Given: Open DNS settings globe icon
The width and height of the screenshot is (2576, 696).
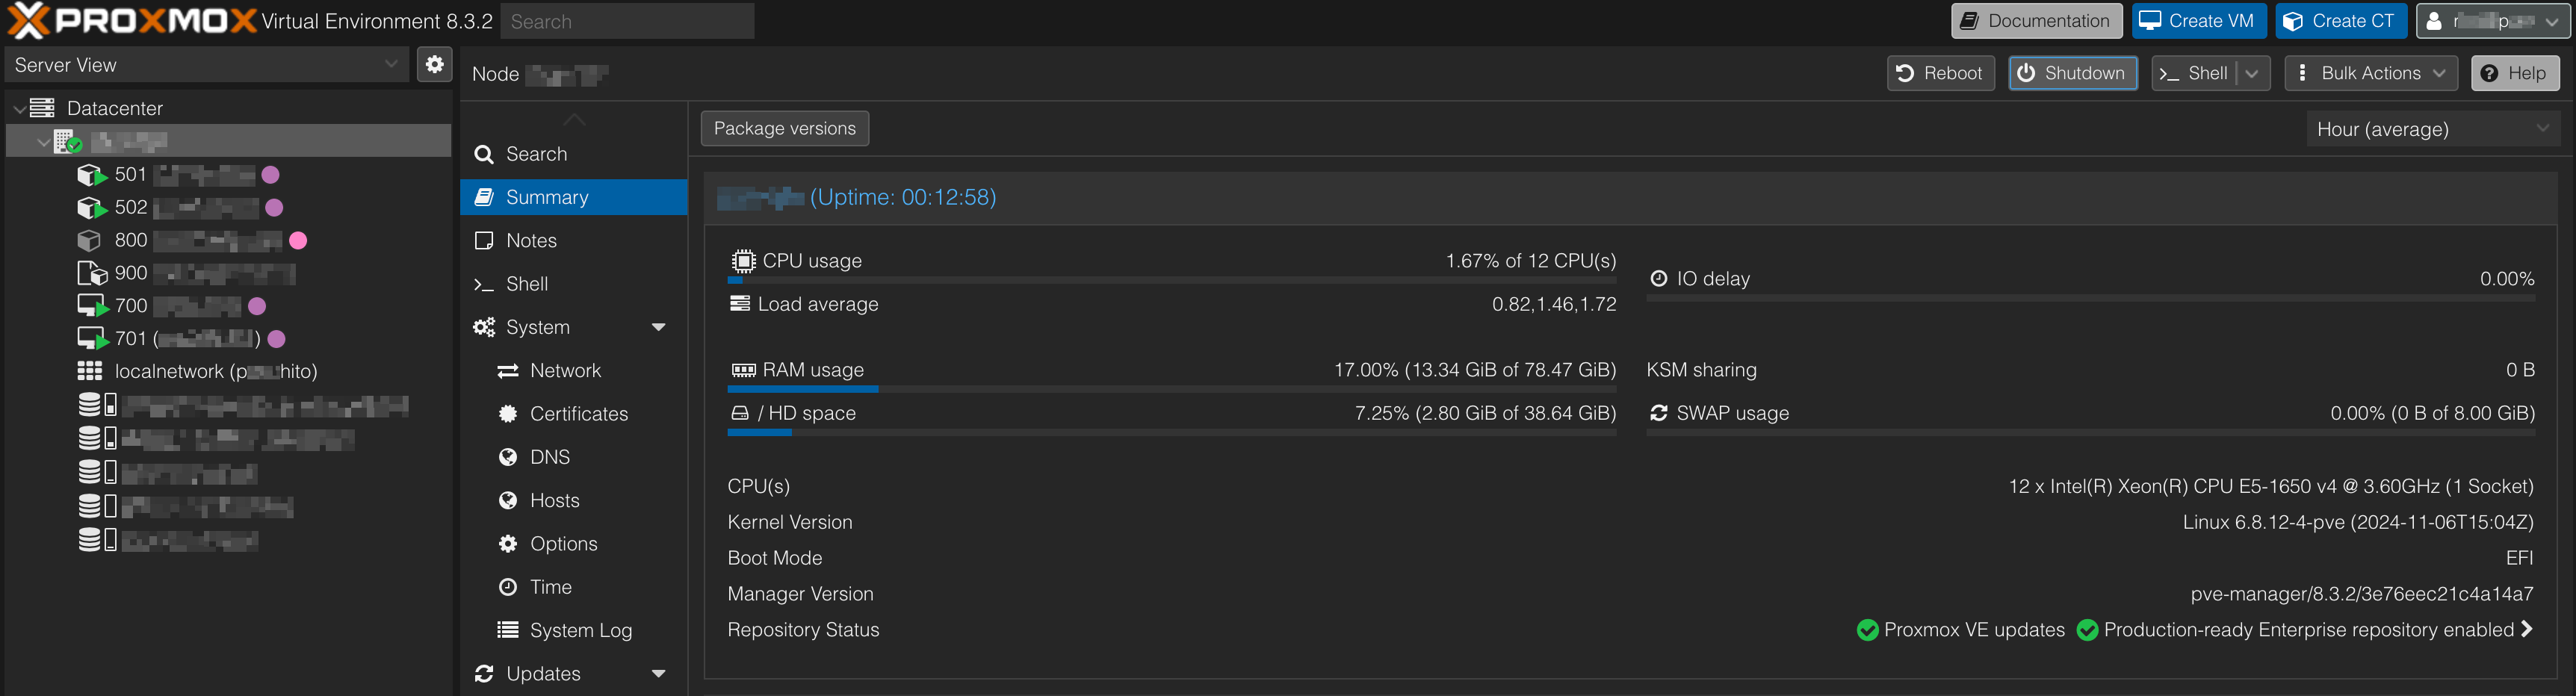Looking at the screenshot, I should point(508,457).
